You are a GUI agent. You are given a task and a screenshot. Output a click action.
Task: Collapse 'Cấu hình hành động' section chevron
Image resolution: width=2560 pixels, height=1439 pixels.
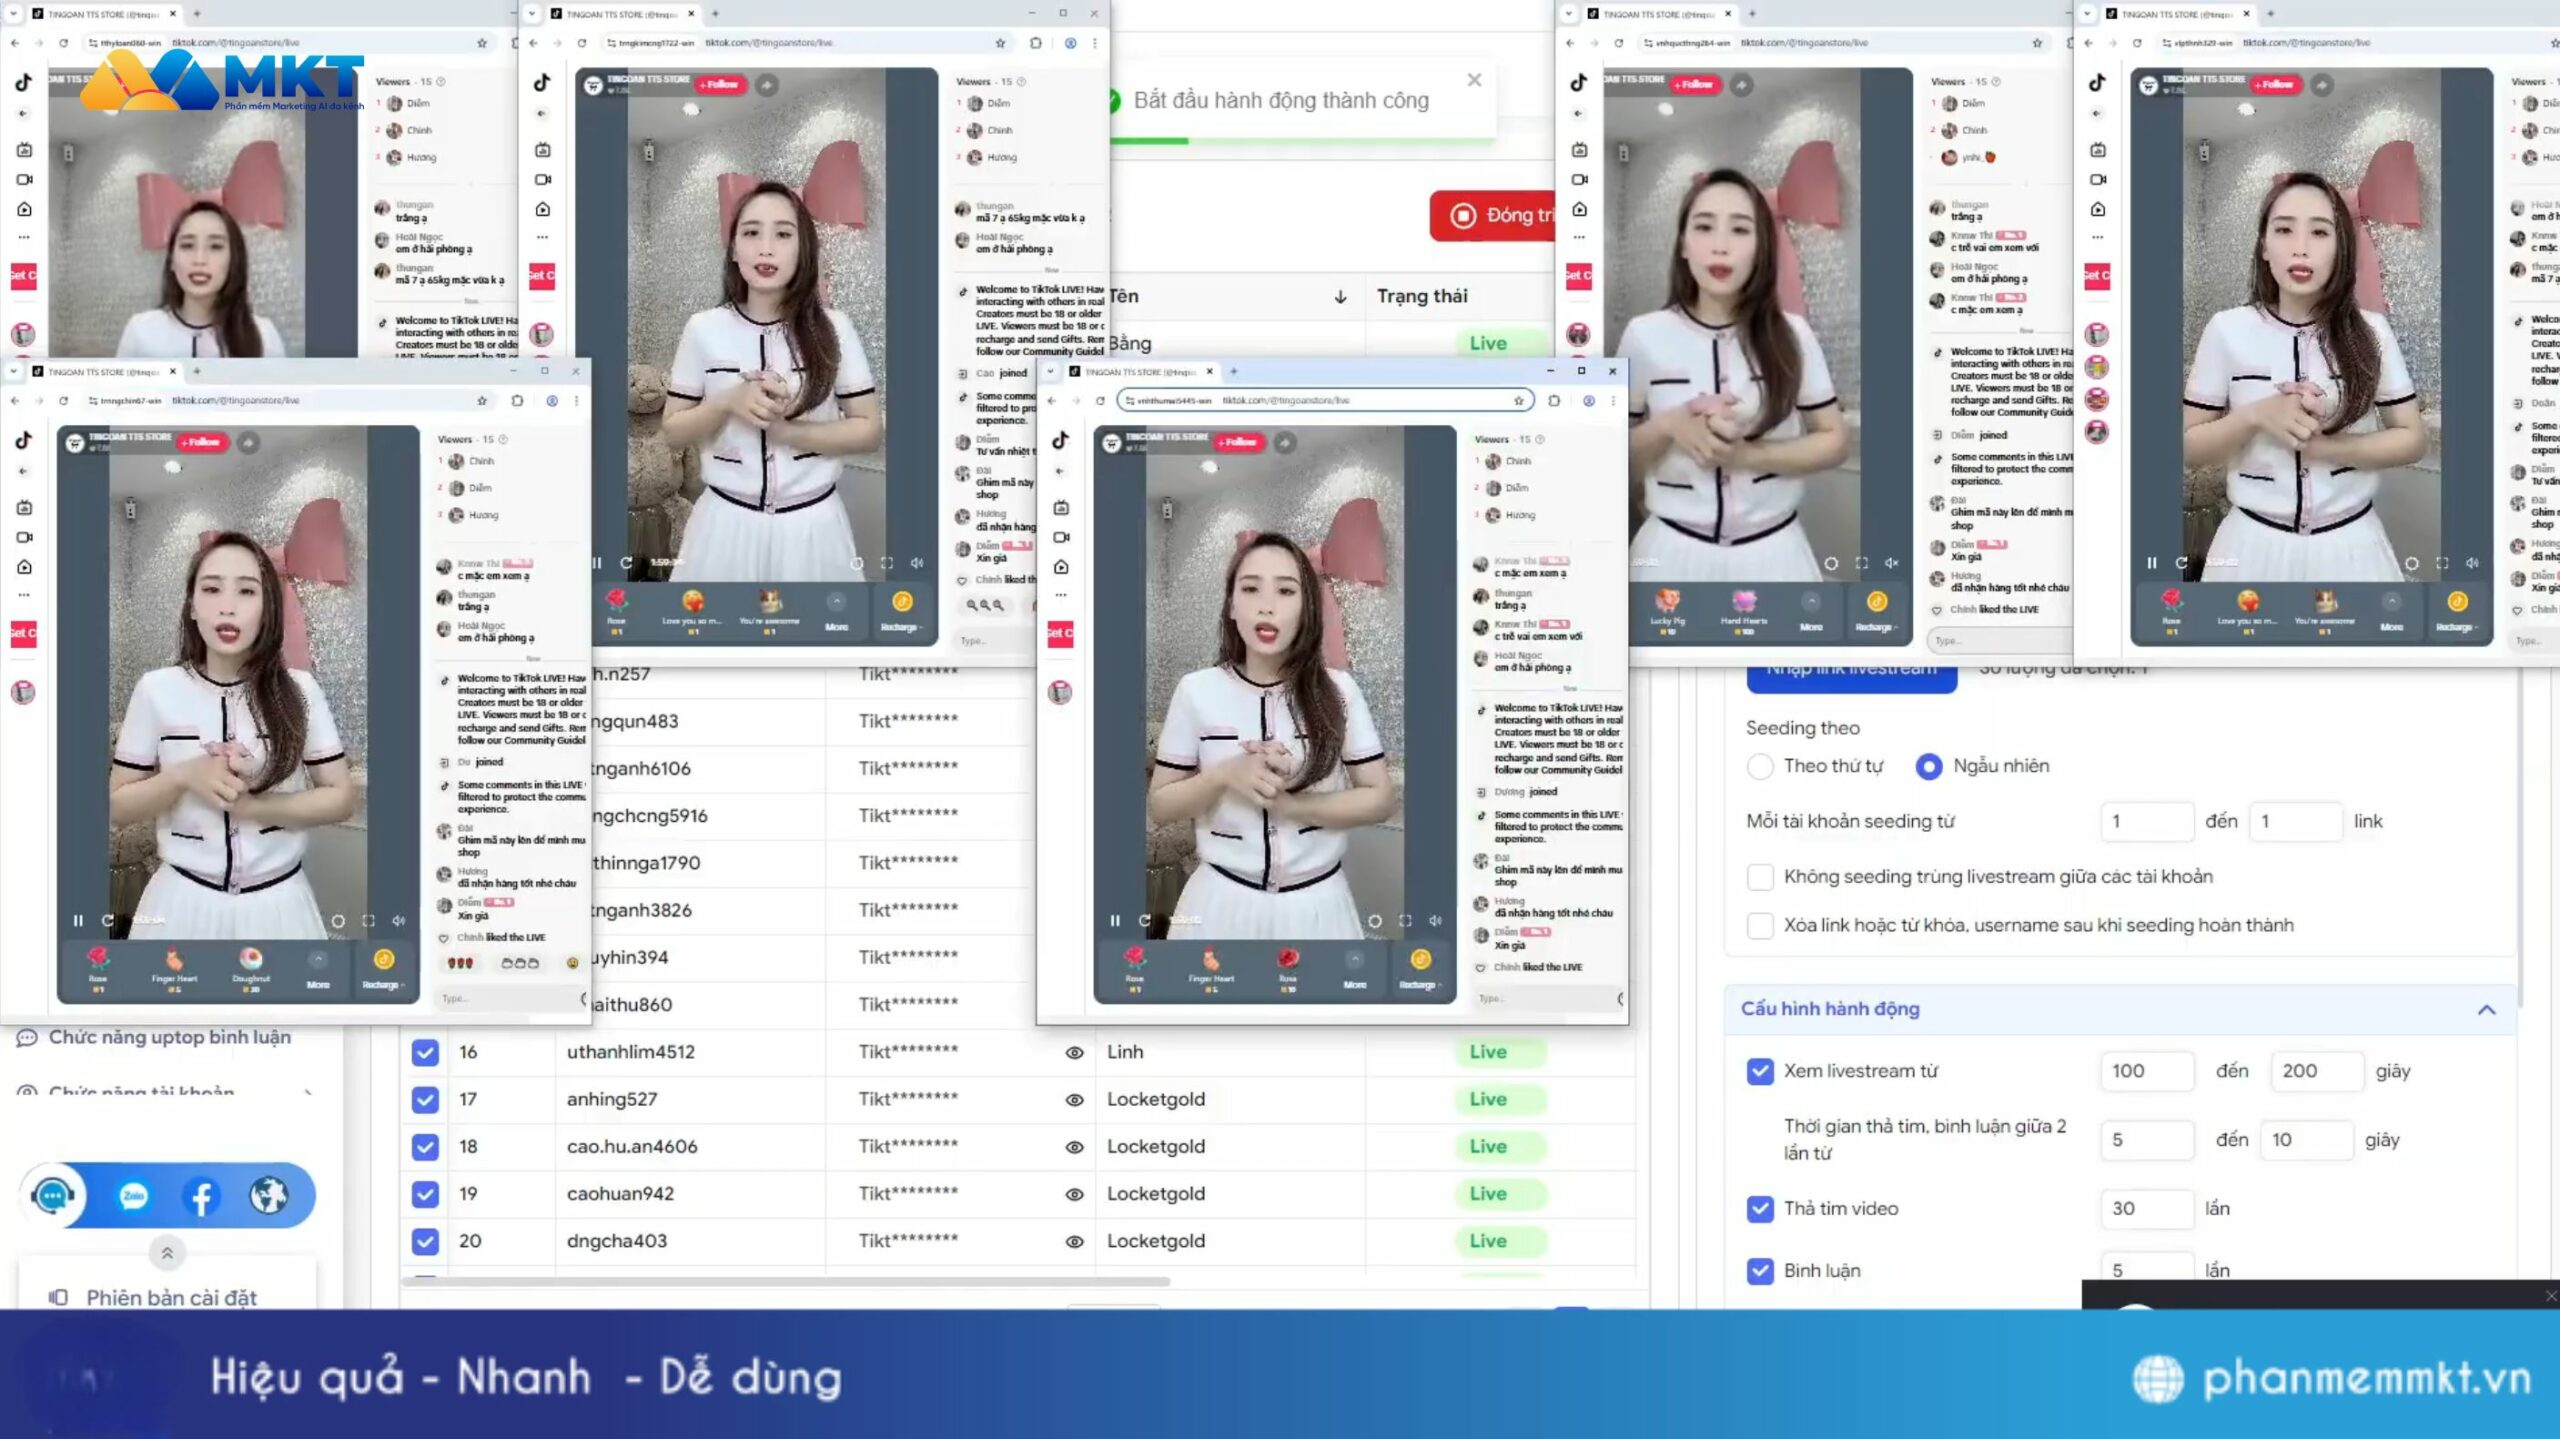(2486, 1010)
